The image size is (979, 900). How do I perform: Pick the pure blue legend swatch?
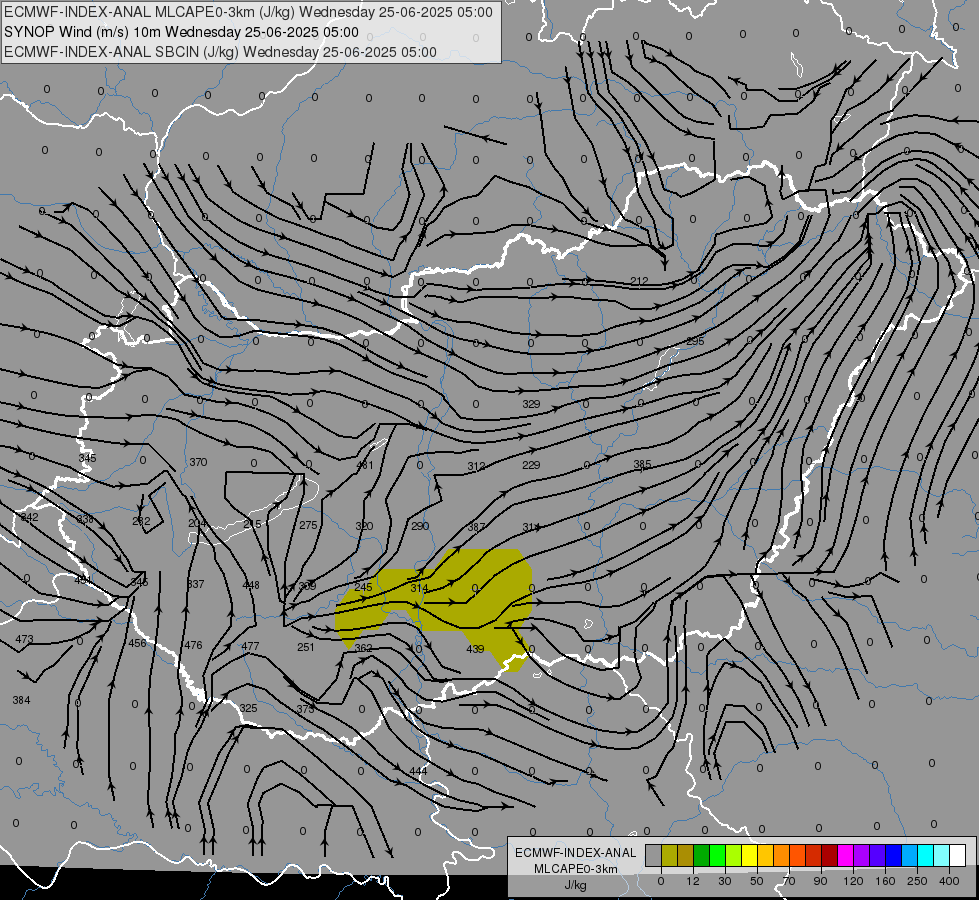coord(893,856)
